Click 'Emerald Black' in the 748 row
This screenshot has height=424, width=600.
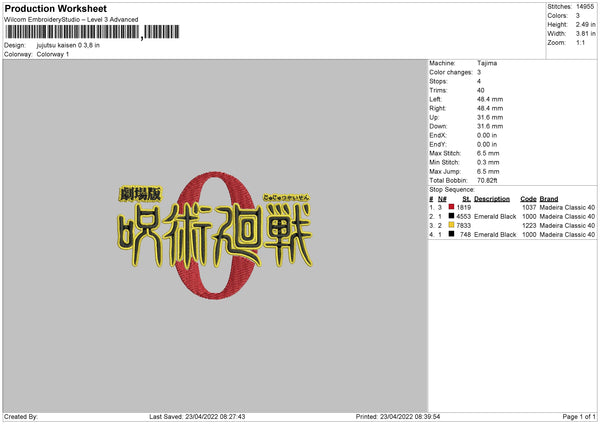click(x=495, y=235)
